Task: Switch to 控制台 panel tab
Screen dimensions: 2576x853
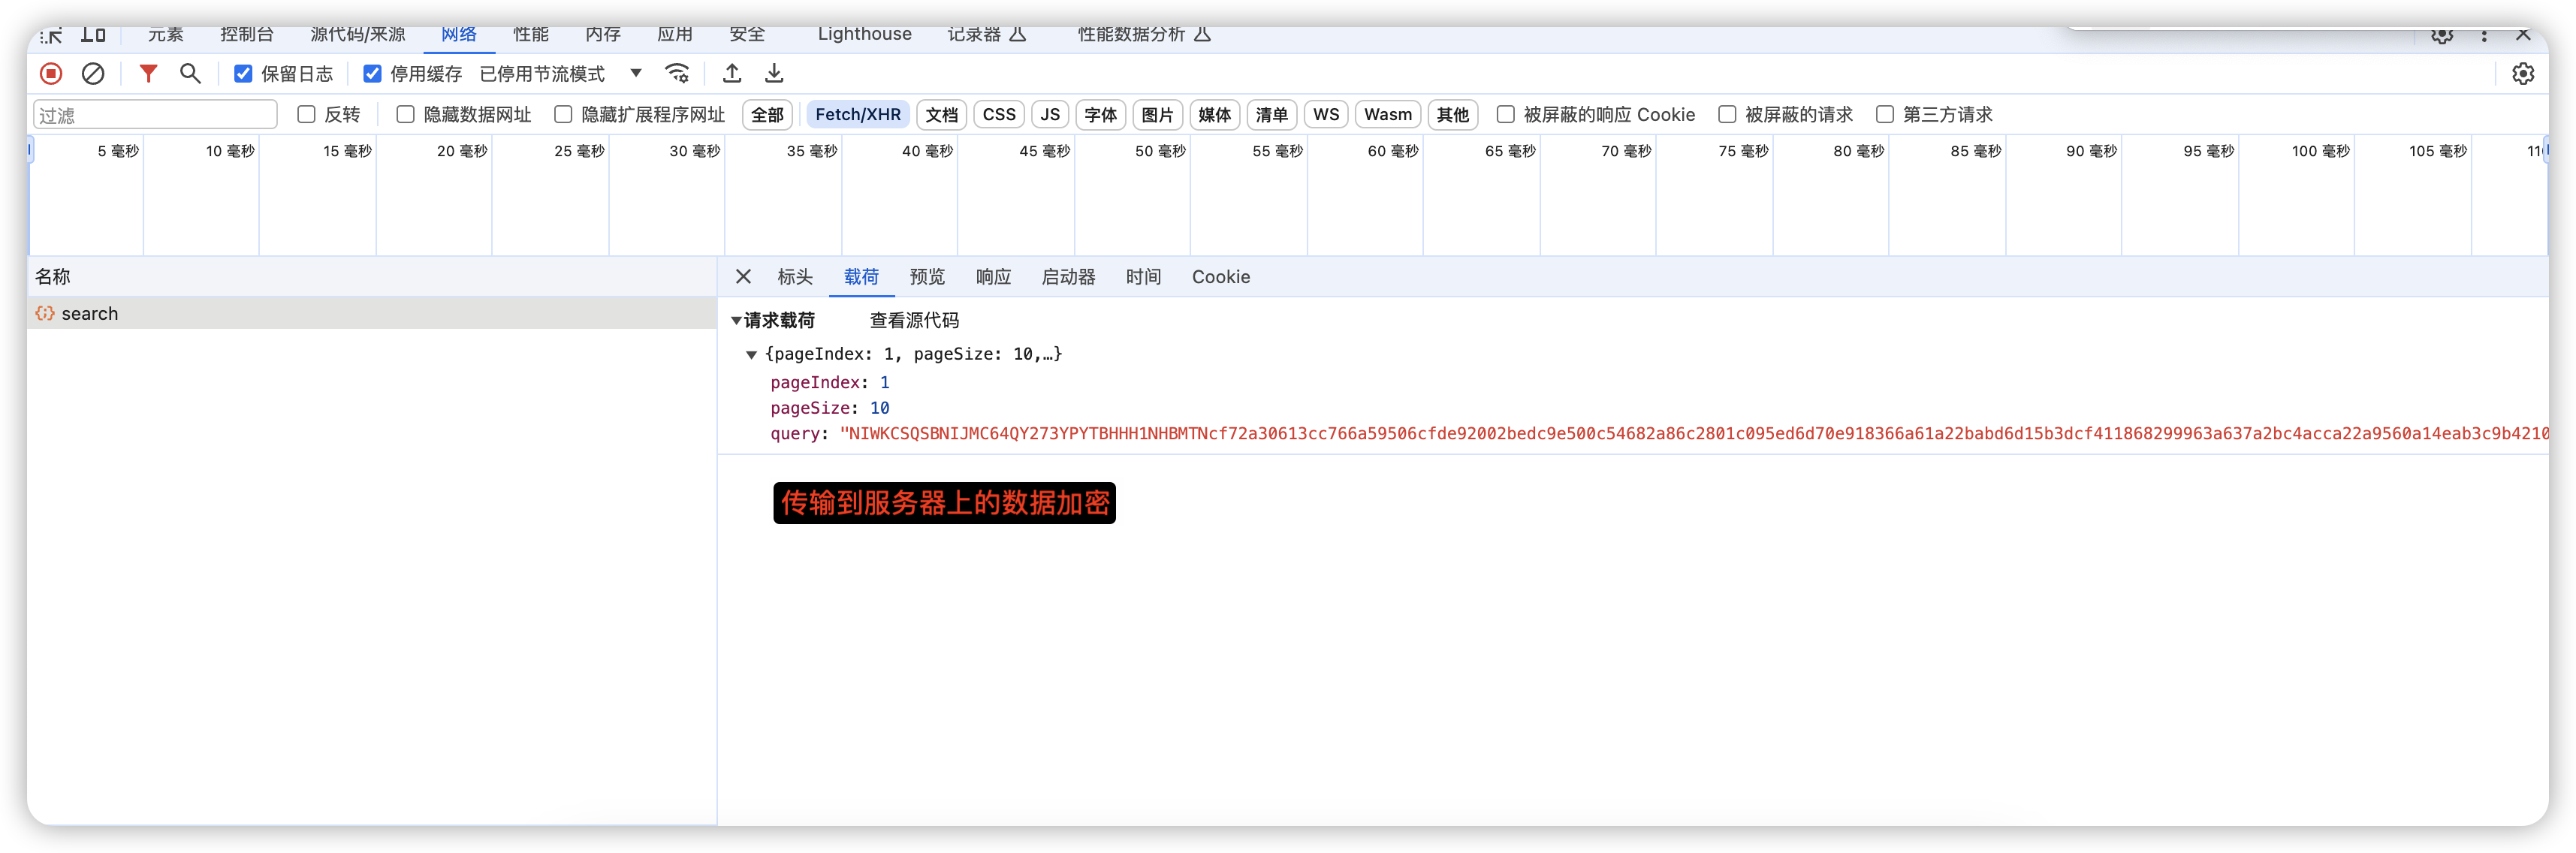Action: pos(247,35)
